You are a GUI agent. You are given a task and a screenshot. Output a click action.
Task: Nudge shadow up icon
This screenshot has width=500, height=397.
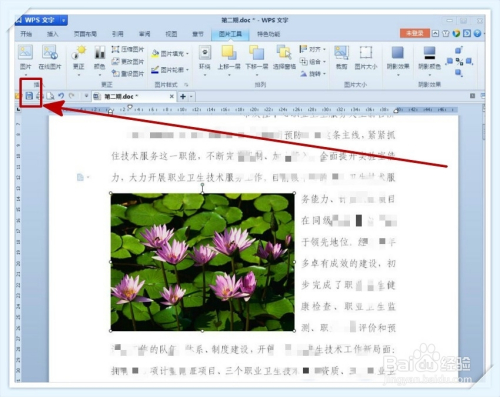pyautogui.click(x=459, y=50)
